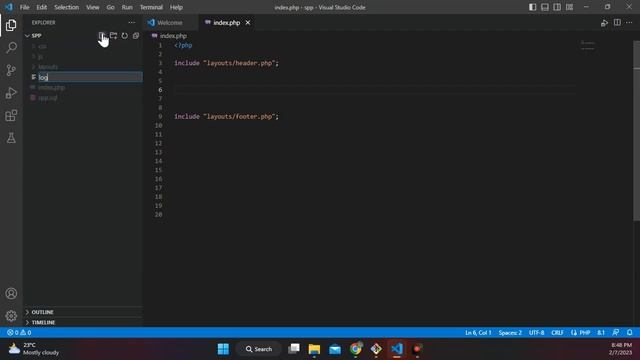
Task: Change line ending via CRLF
Action: pos(557,333)
